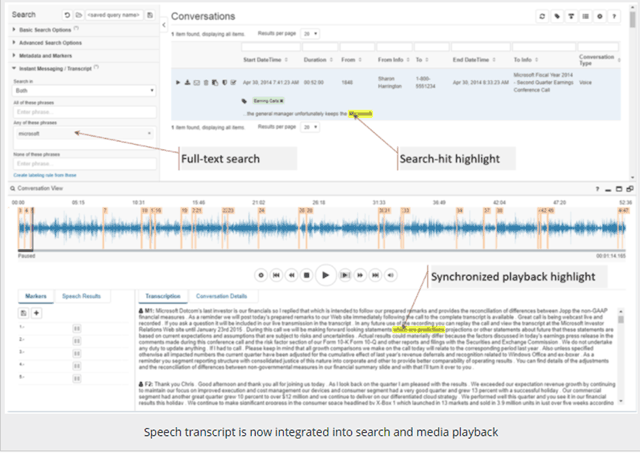
Task: Download the conversation recording in the row
Action: coord(187,82)
